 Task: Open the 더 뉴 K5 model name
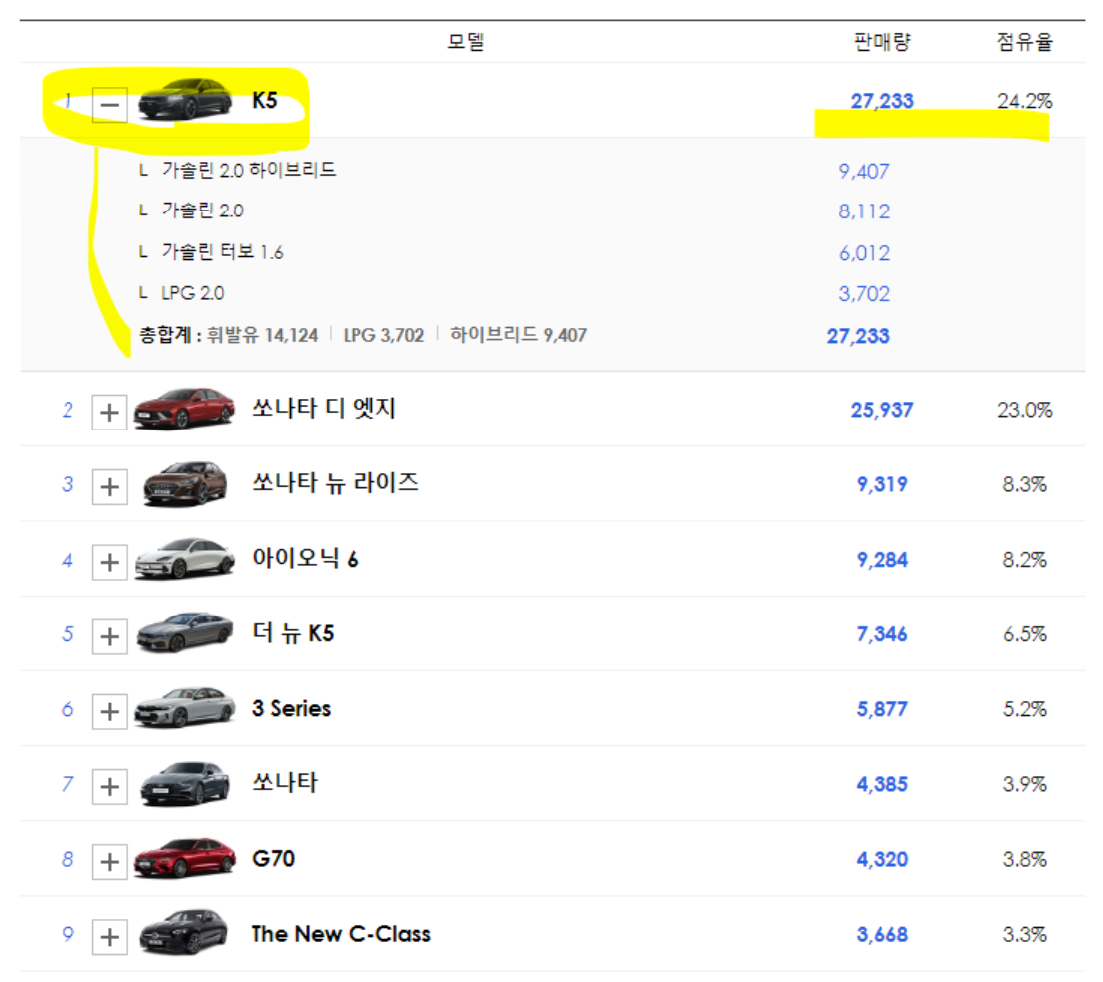point(293,632)
